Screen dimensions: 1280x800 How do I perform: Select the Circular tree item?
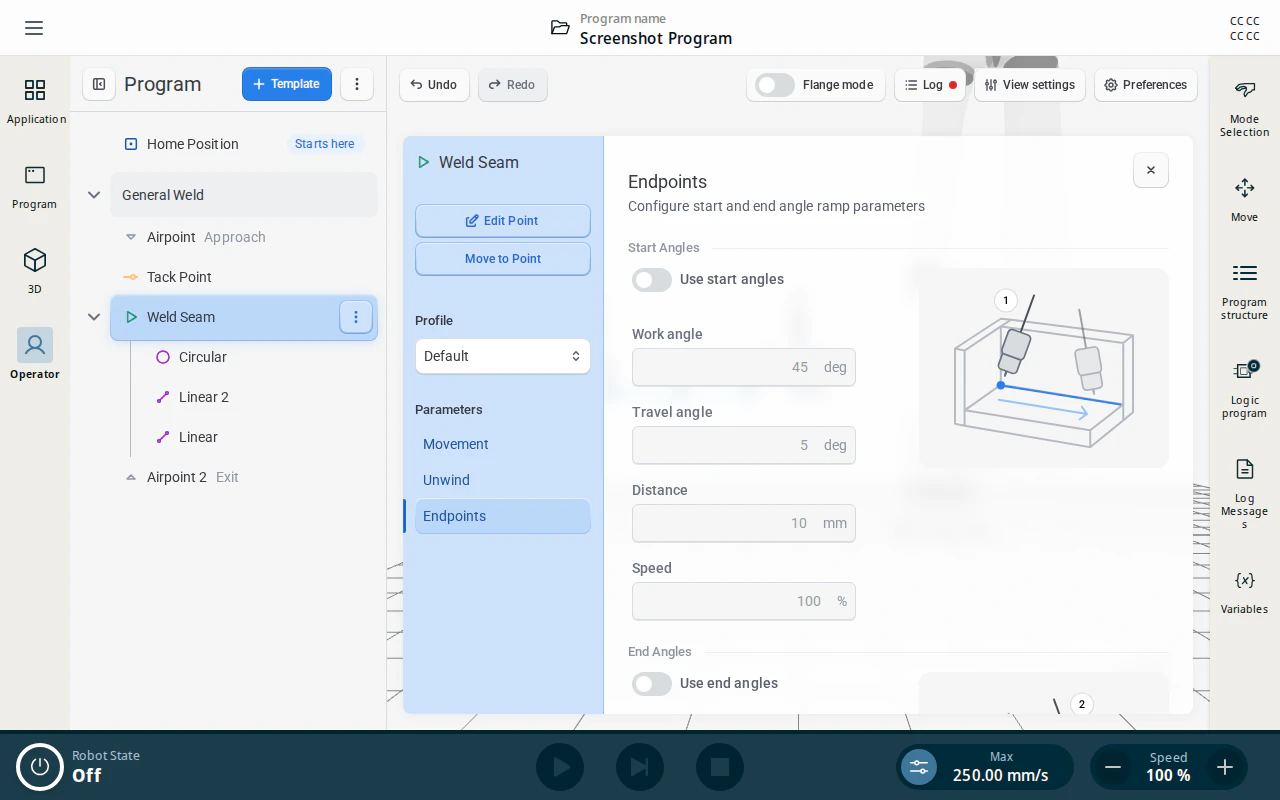tap(203, 357)
